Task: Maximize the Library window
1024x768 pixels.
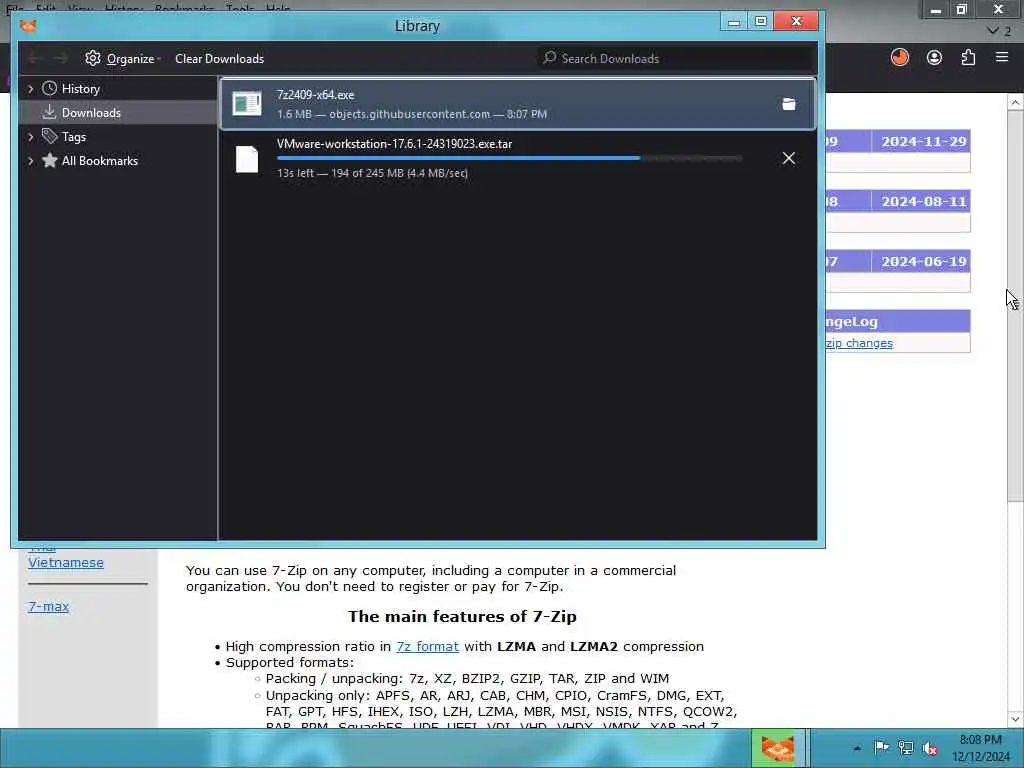Action: coord(761,22)
